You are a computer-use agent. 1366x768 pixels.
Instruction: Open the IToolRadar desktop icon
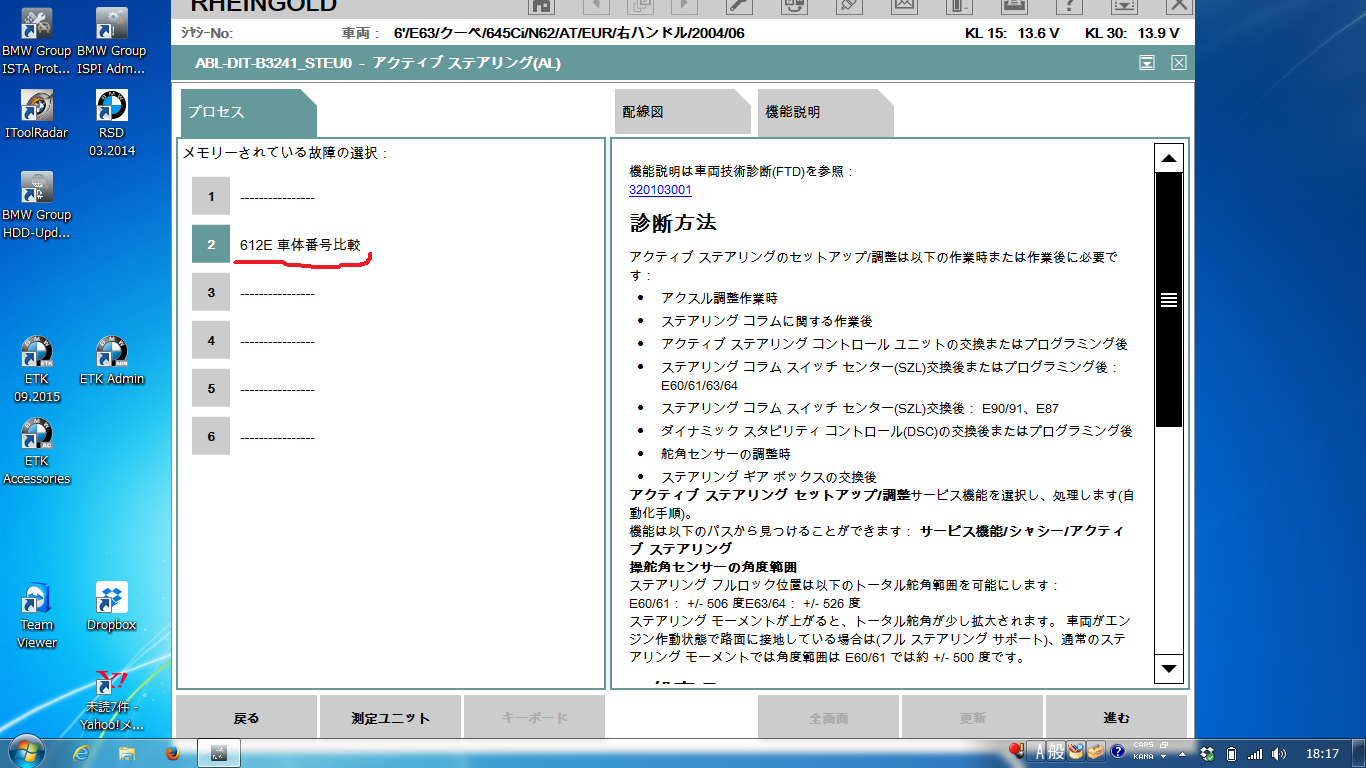(x=37, y=114)
